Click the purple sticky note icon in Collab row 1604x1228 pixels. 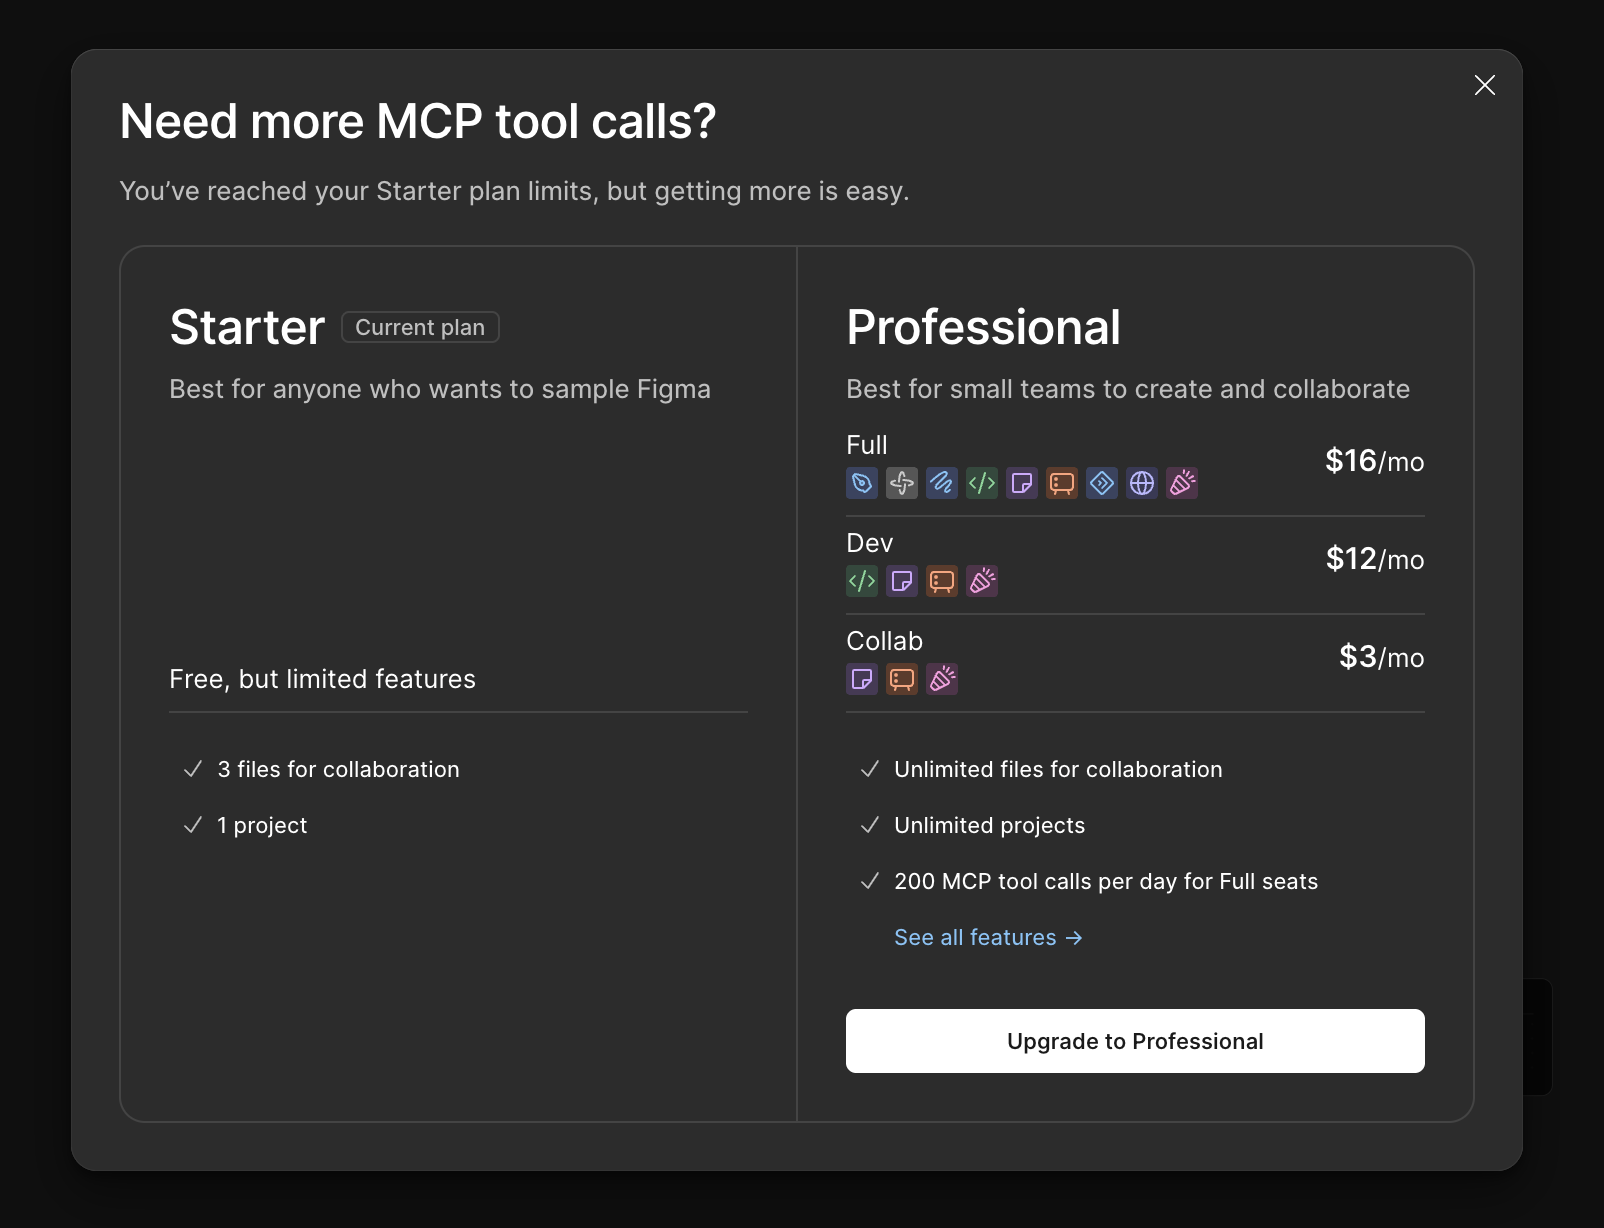pos(862,679)
